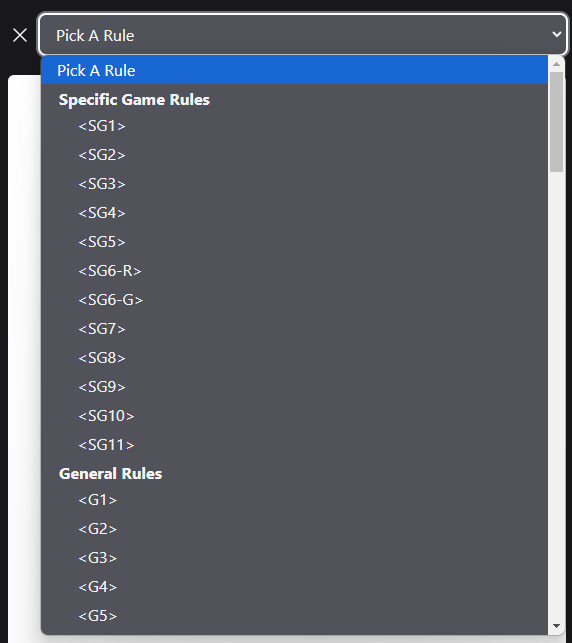Click the scrollbar up arrow
Screen dimensions: 572x643
point(556,64)
